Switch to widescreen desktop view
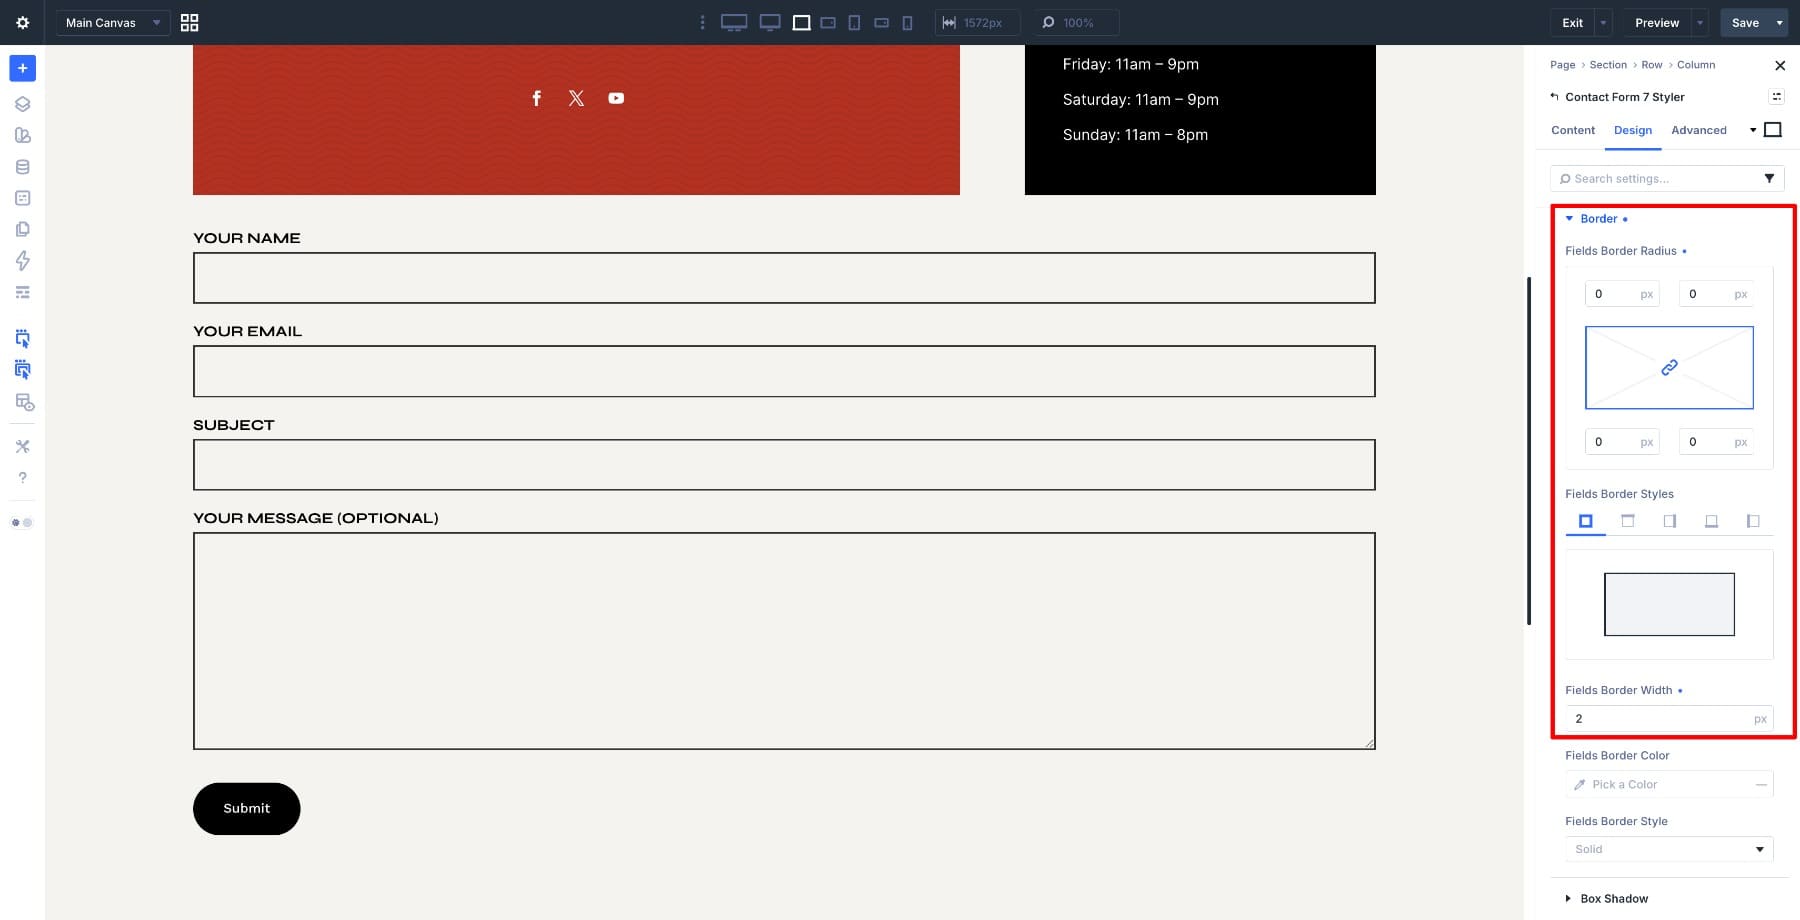Screen dimensions: 1800x920 (734, 22)
